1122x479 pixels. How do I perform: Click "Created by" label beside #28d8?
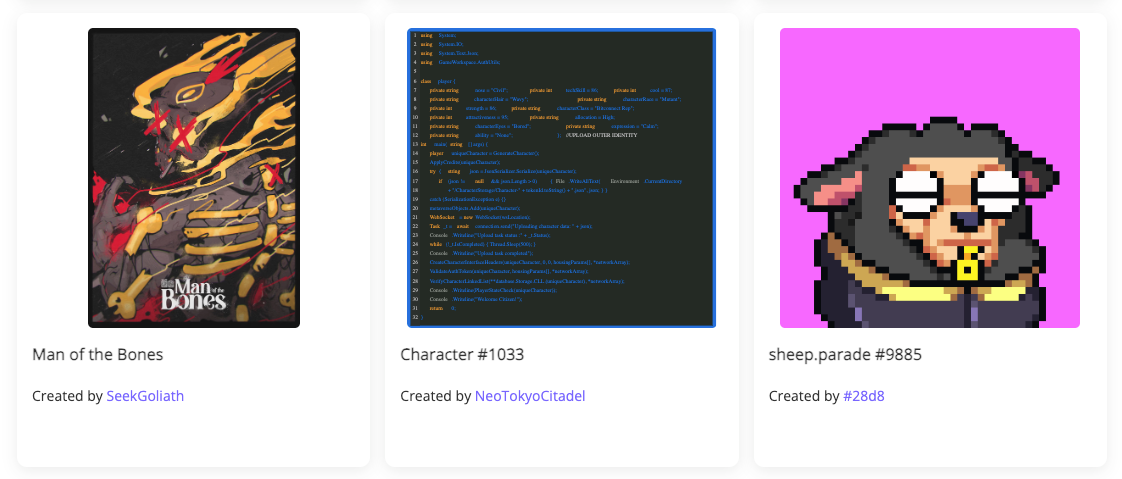(804, 396)
